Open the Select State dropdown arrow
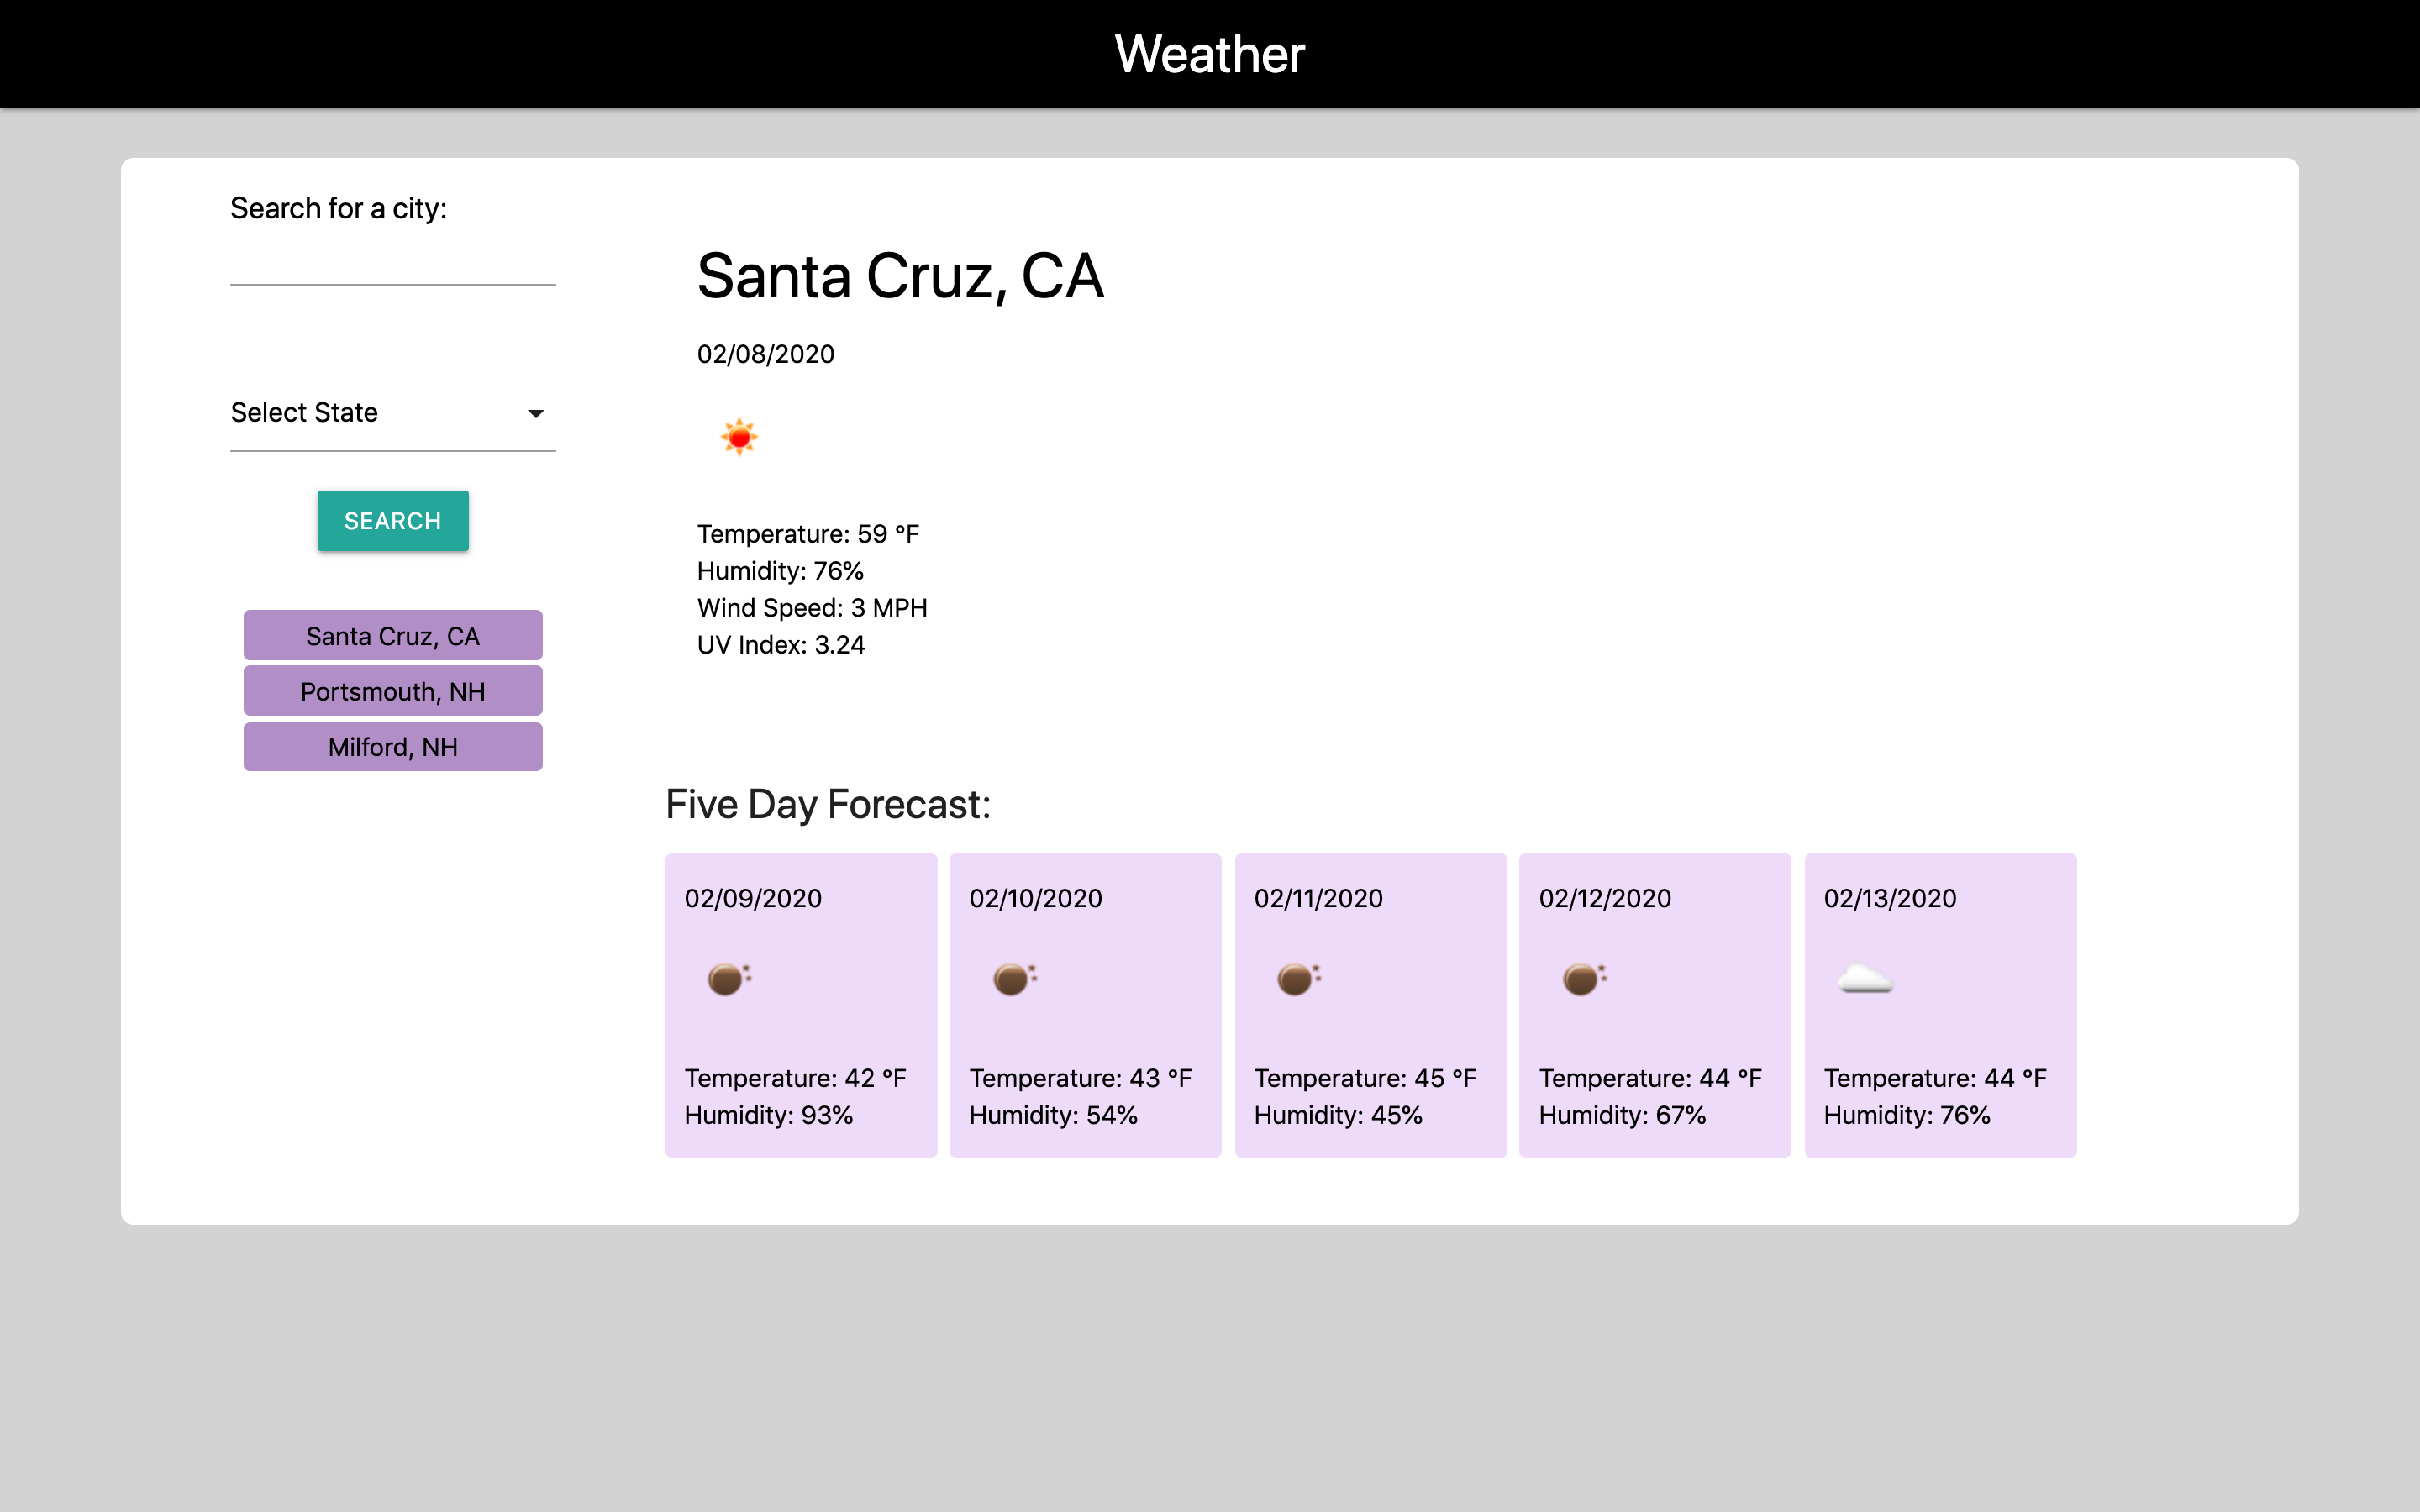Viewport: 2420px width, 1512px height. pos(536,414)
